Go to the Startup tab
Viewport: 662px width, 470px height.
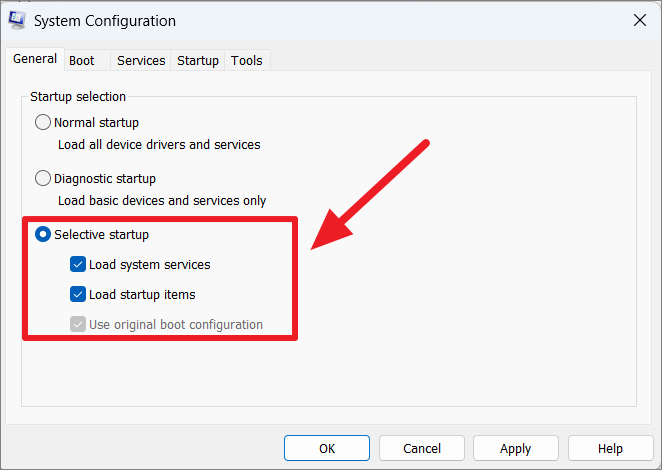coord(198,60)
